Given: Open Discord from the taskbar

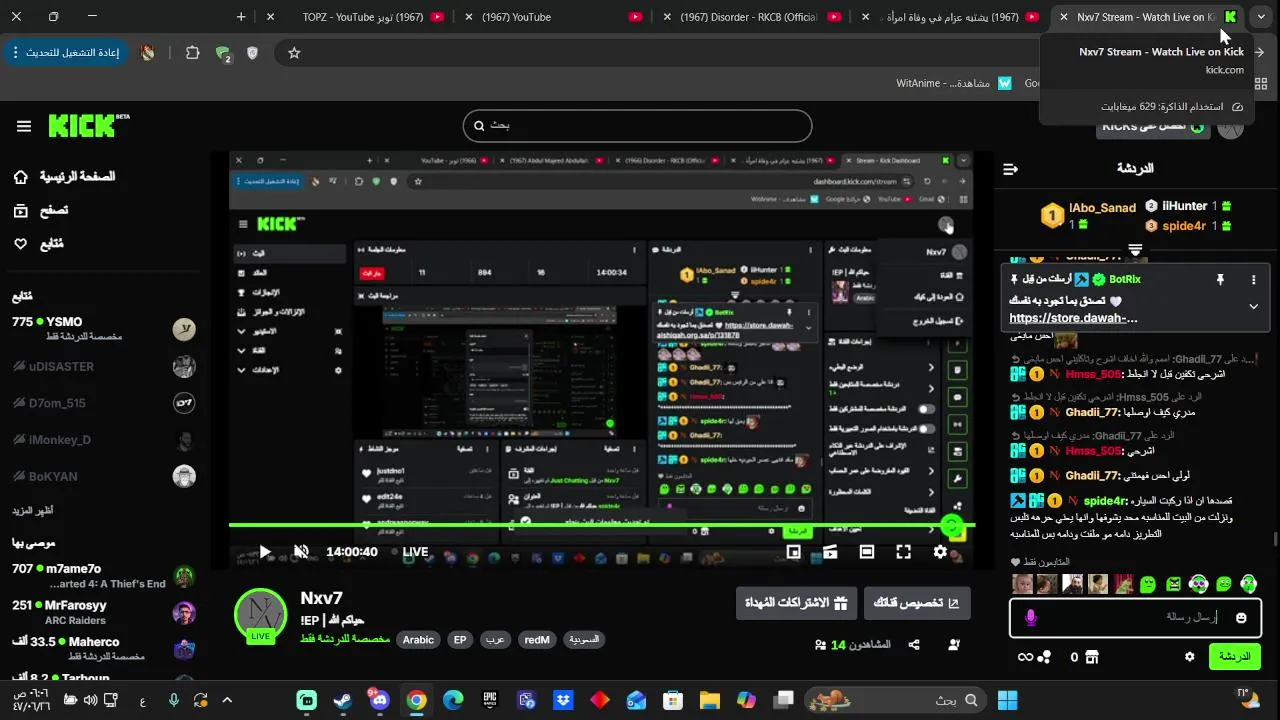Looking at the screenshot, I should (379, 701).
